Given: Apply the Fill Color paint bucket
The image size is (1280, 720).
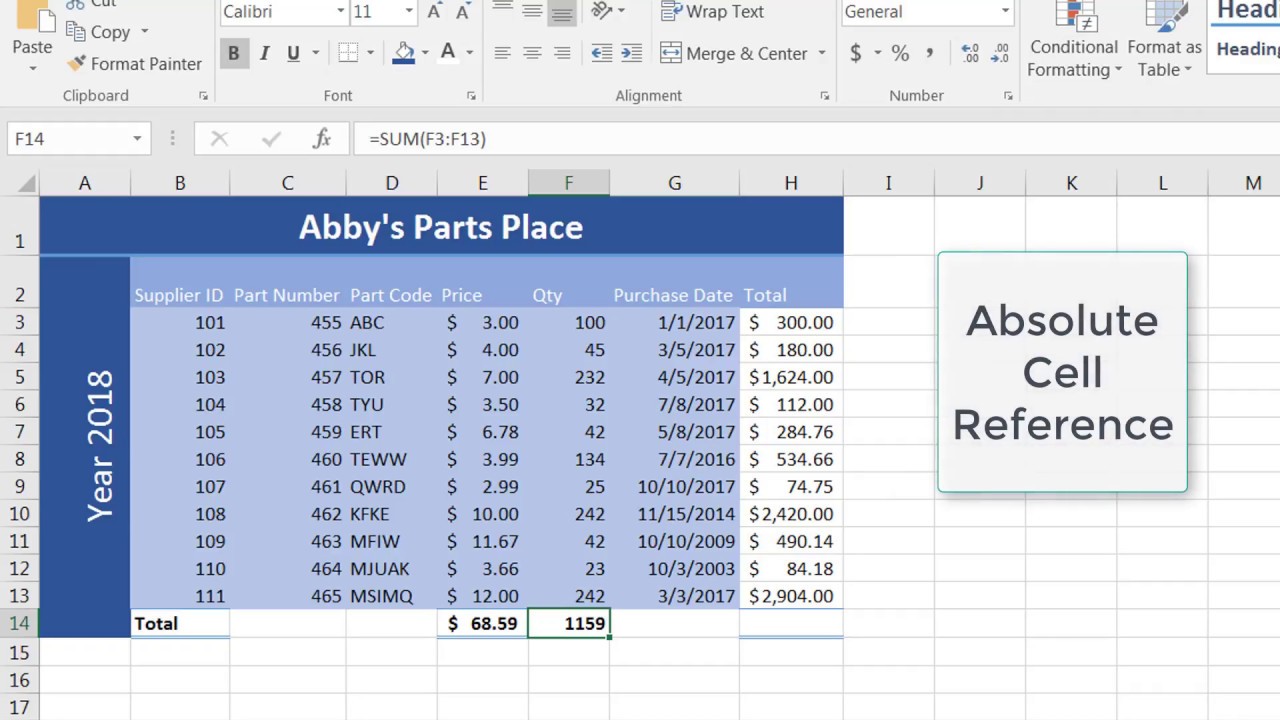Looking at the screenshot, I should 404,53.
